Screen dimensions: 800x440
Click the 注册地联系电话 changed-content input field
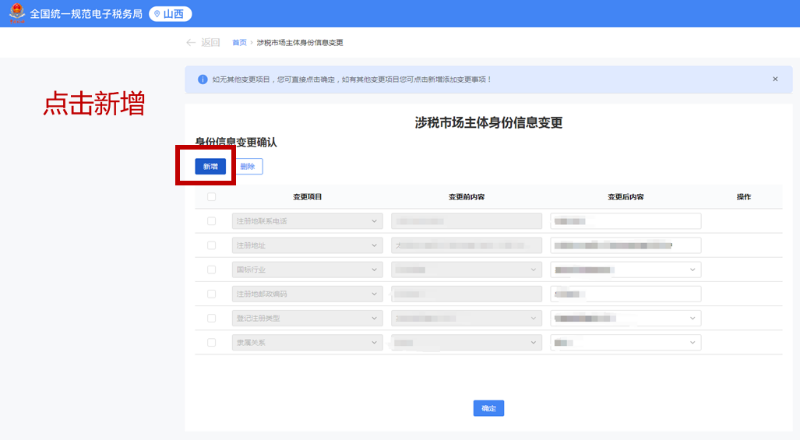625,221
